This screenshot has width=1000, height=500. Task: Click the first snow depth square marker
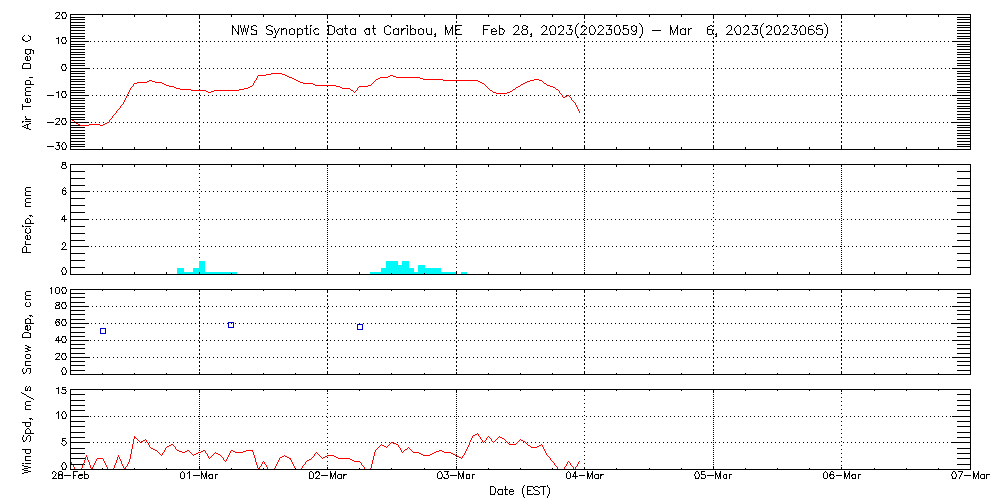tap(103, 331)
